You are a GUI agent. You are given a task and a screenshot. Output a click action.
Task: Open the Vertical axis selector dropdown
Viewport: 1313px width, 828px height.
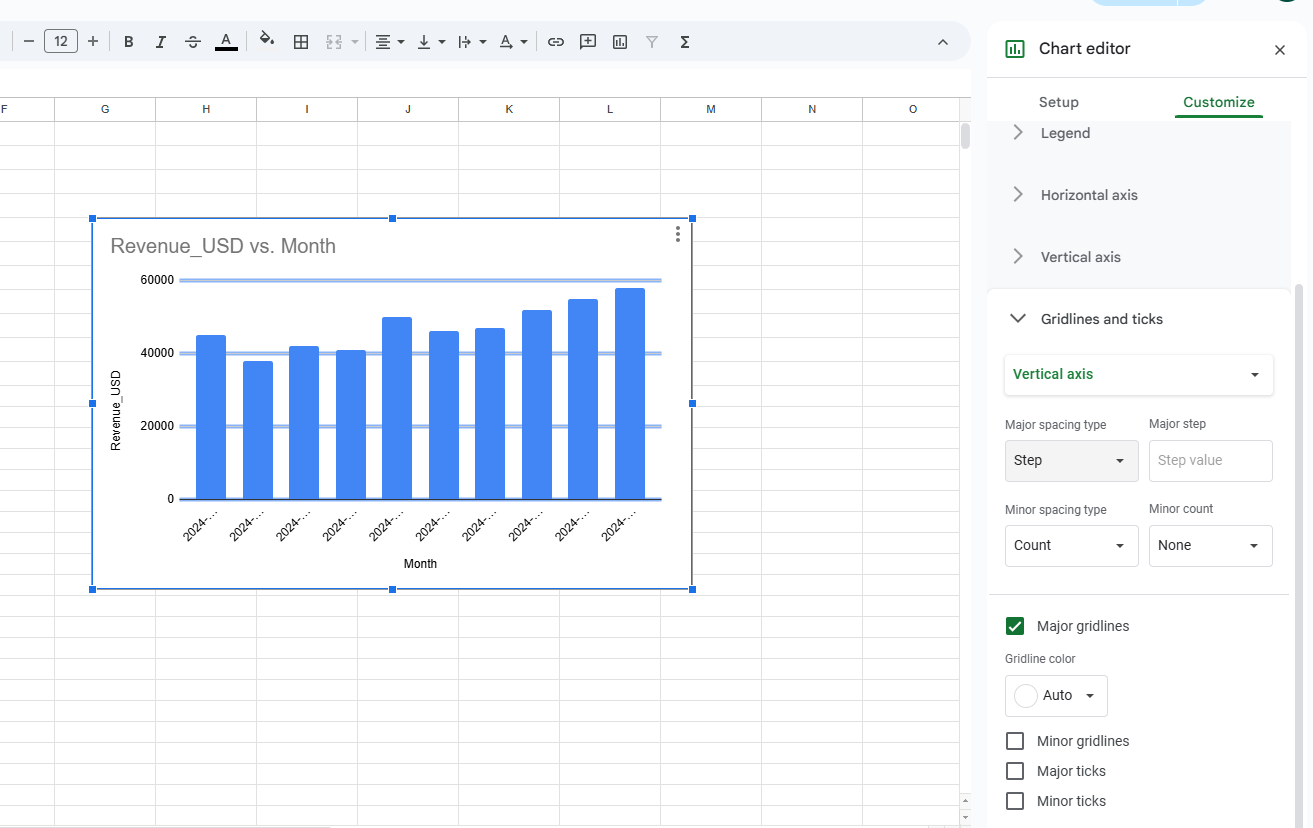click(1138, 374)
